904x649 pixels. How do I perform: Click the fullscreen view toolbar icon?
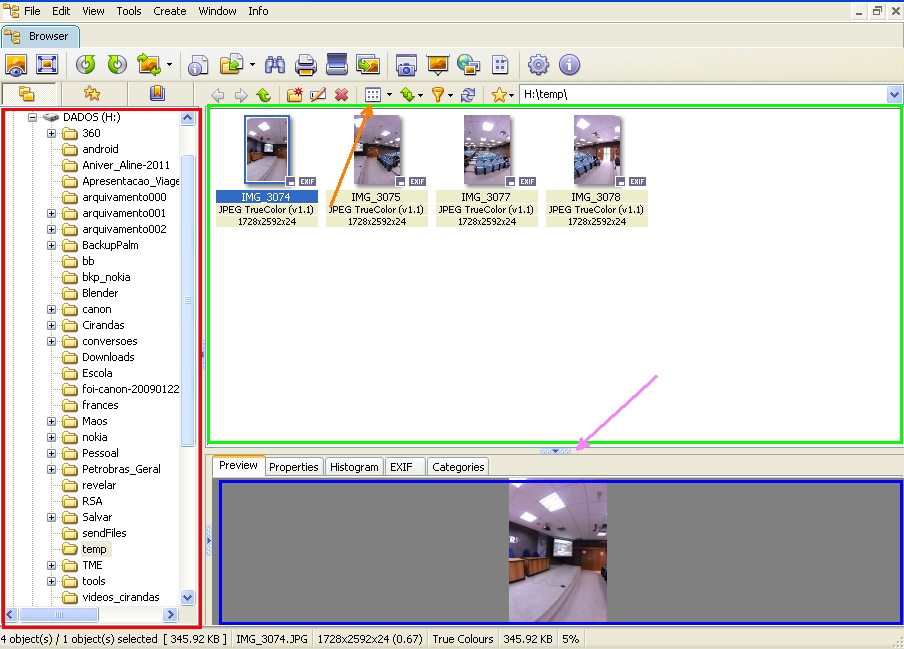click(47, 65)
